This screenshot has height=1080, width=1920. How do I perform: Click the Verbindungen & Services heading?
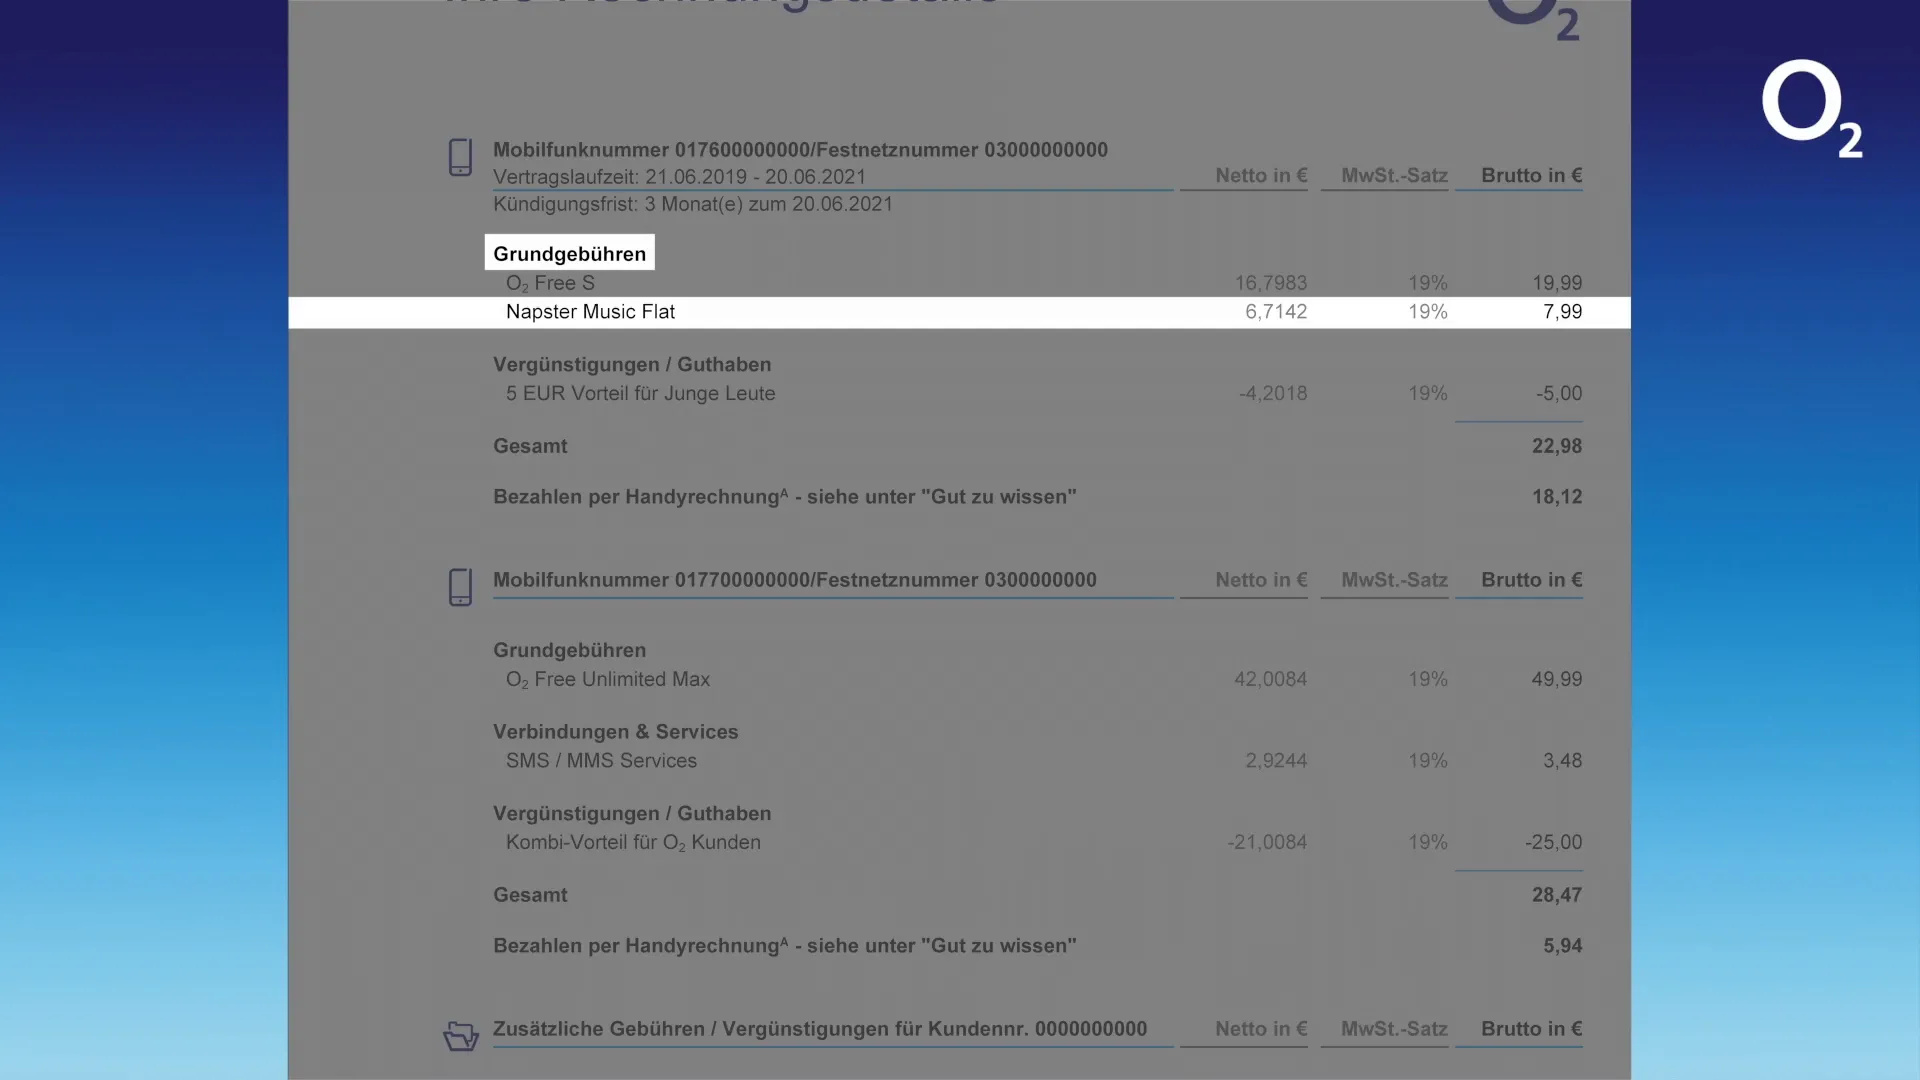point(616,732)
